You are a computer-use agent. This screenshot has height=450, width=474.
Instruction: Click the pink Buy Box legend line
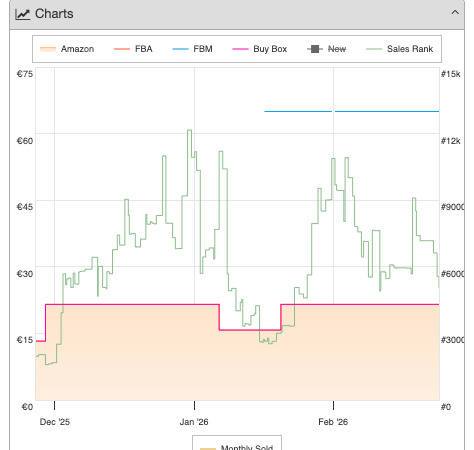click(240, 49)
